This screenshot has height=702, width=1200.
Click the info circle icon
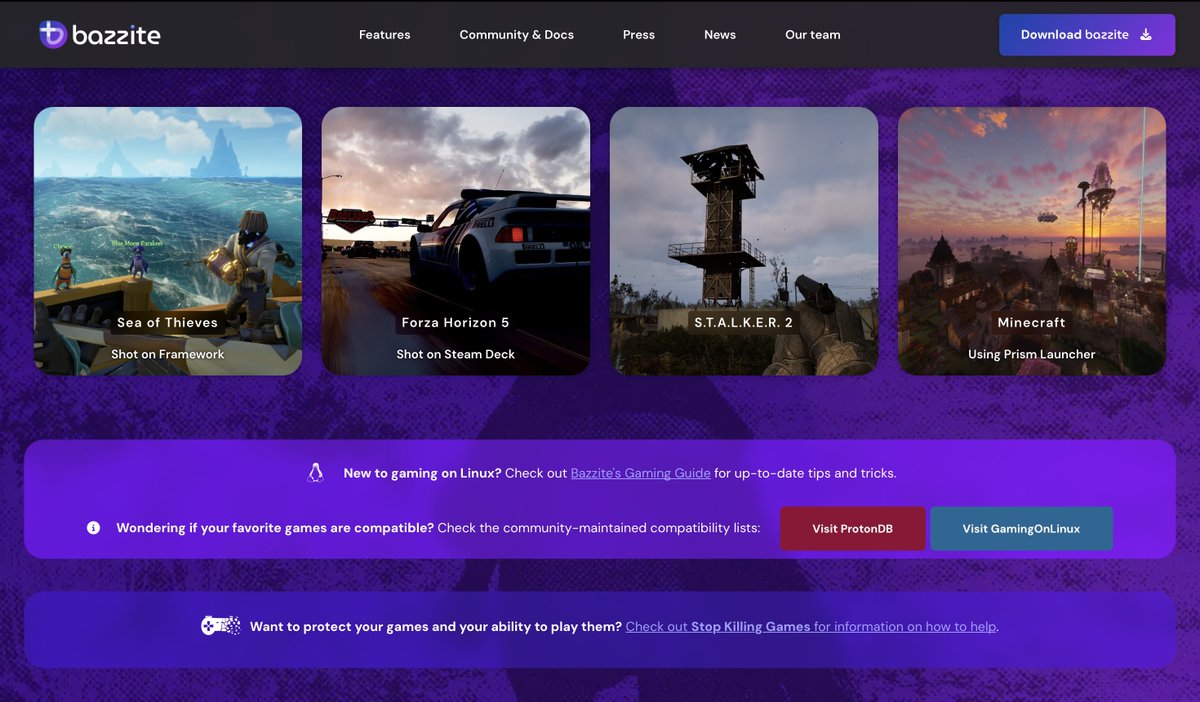pos(94,528)
